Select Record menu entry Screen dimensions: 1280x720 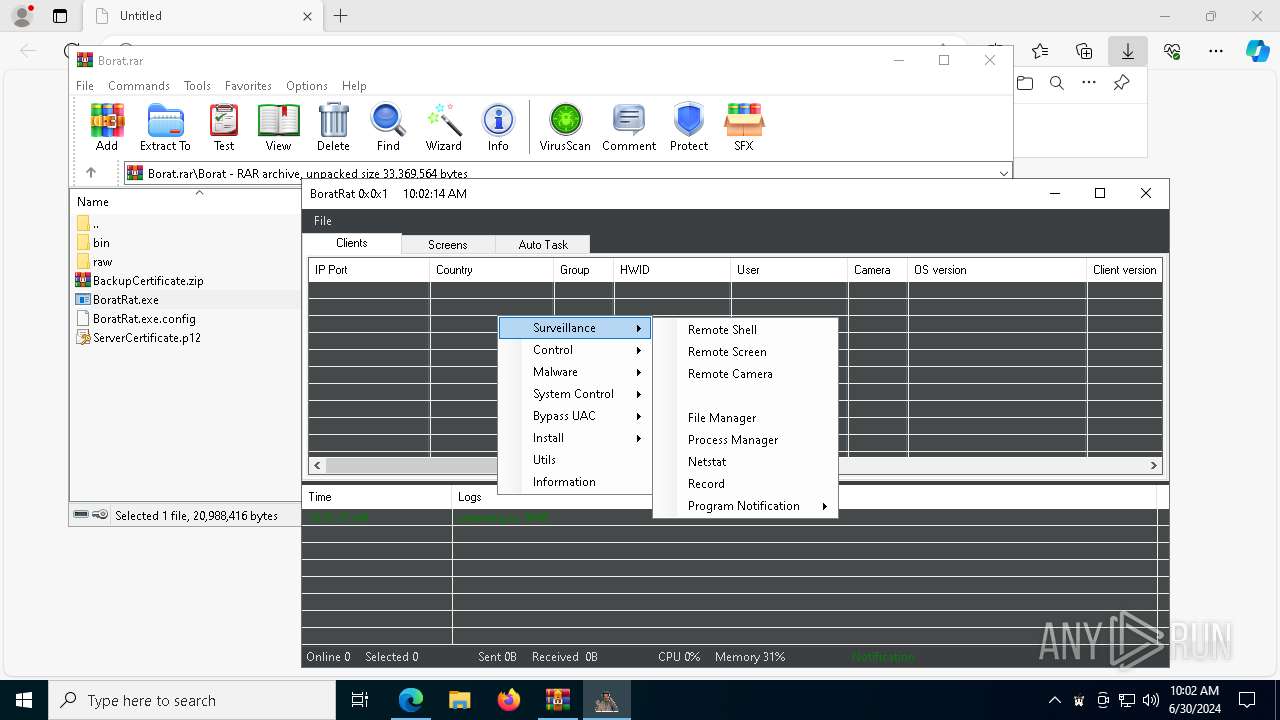pos(745,484)
